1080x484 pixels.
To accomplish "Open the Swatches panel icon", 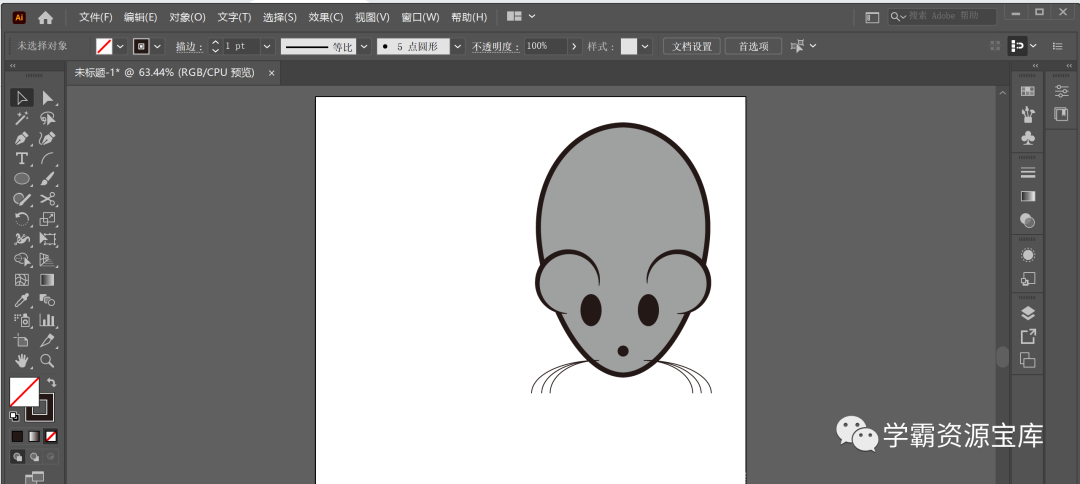I will [x=1028, y=91].
